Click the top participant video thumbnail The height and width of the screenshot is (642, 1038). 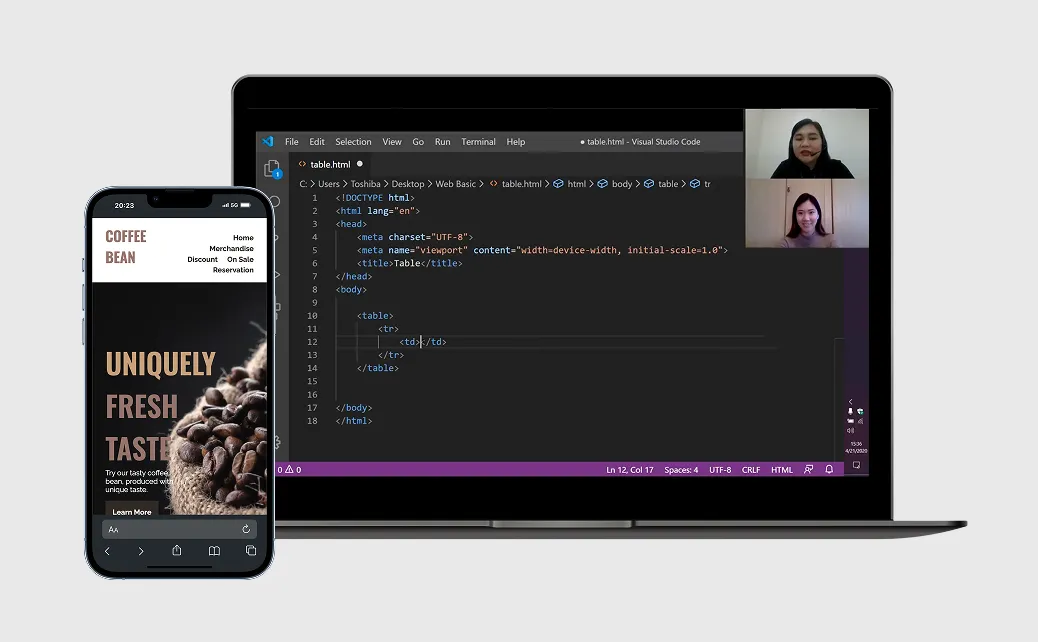point(806,144)
